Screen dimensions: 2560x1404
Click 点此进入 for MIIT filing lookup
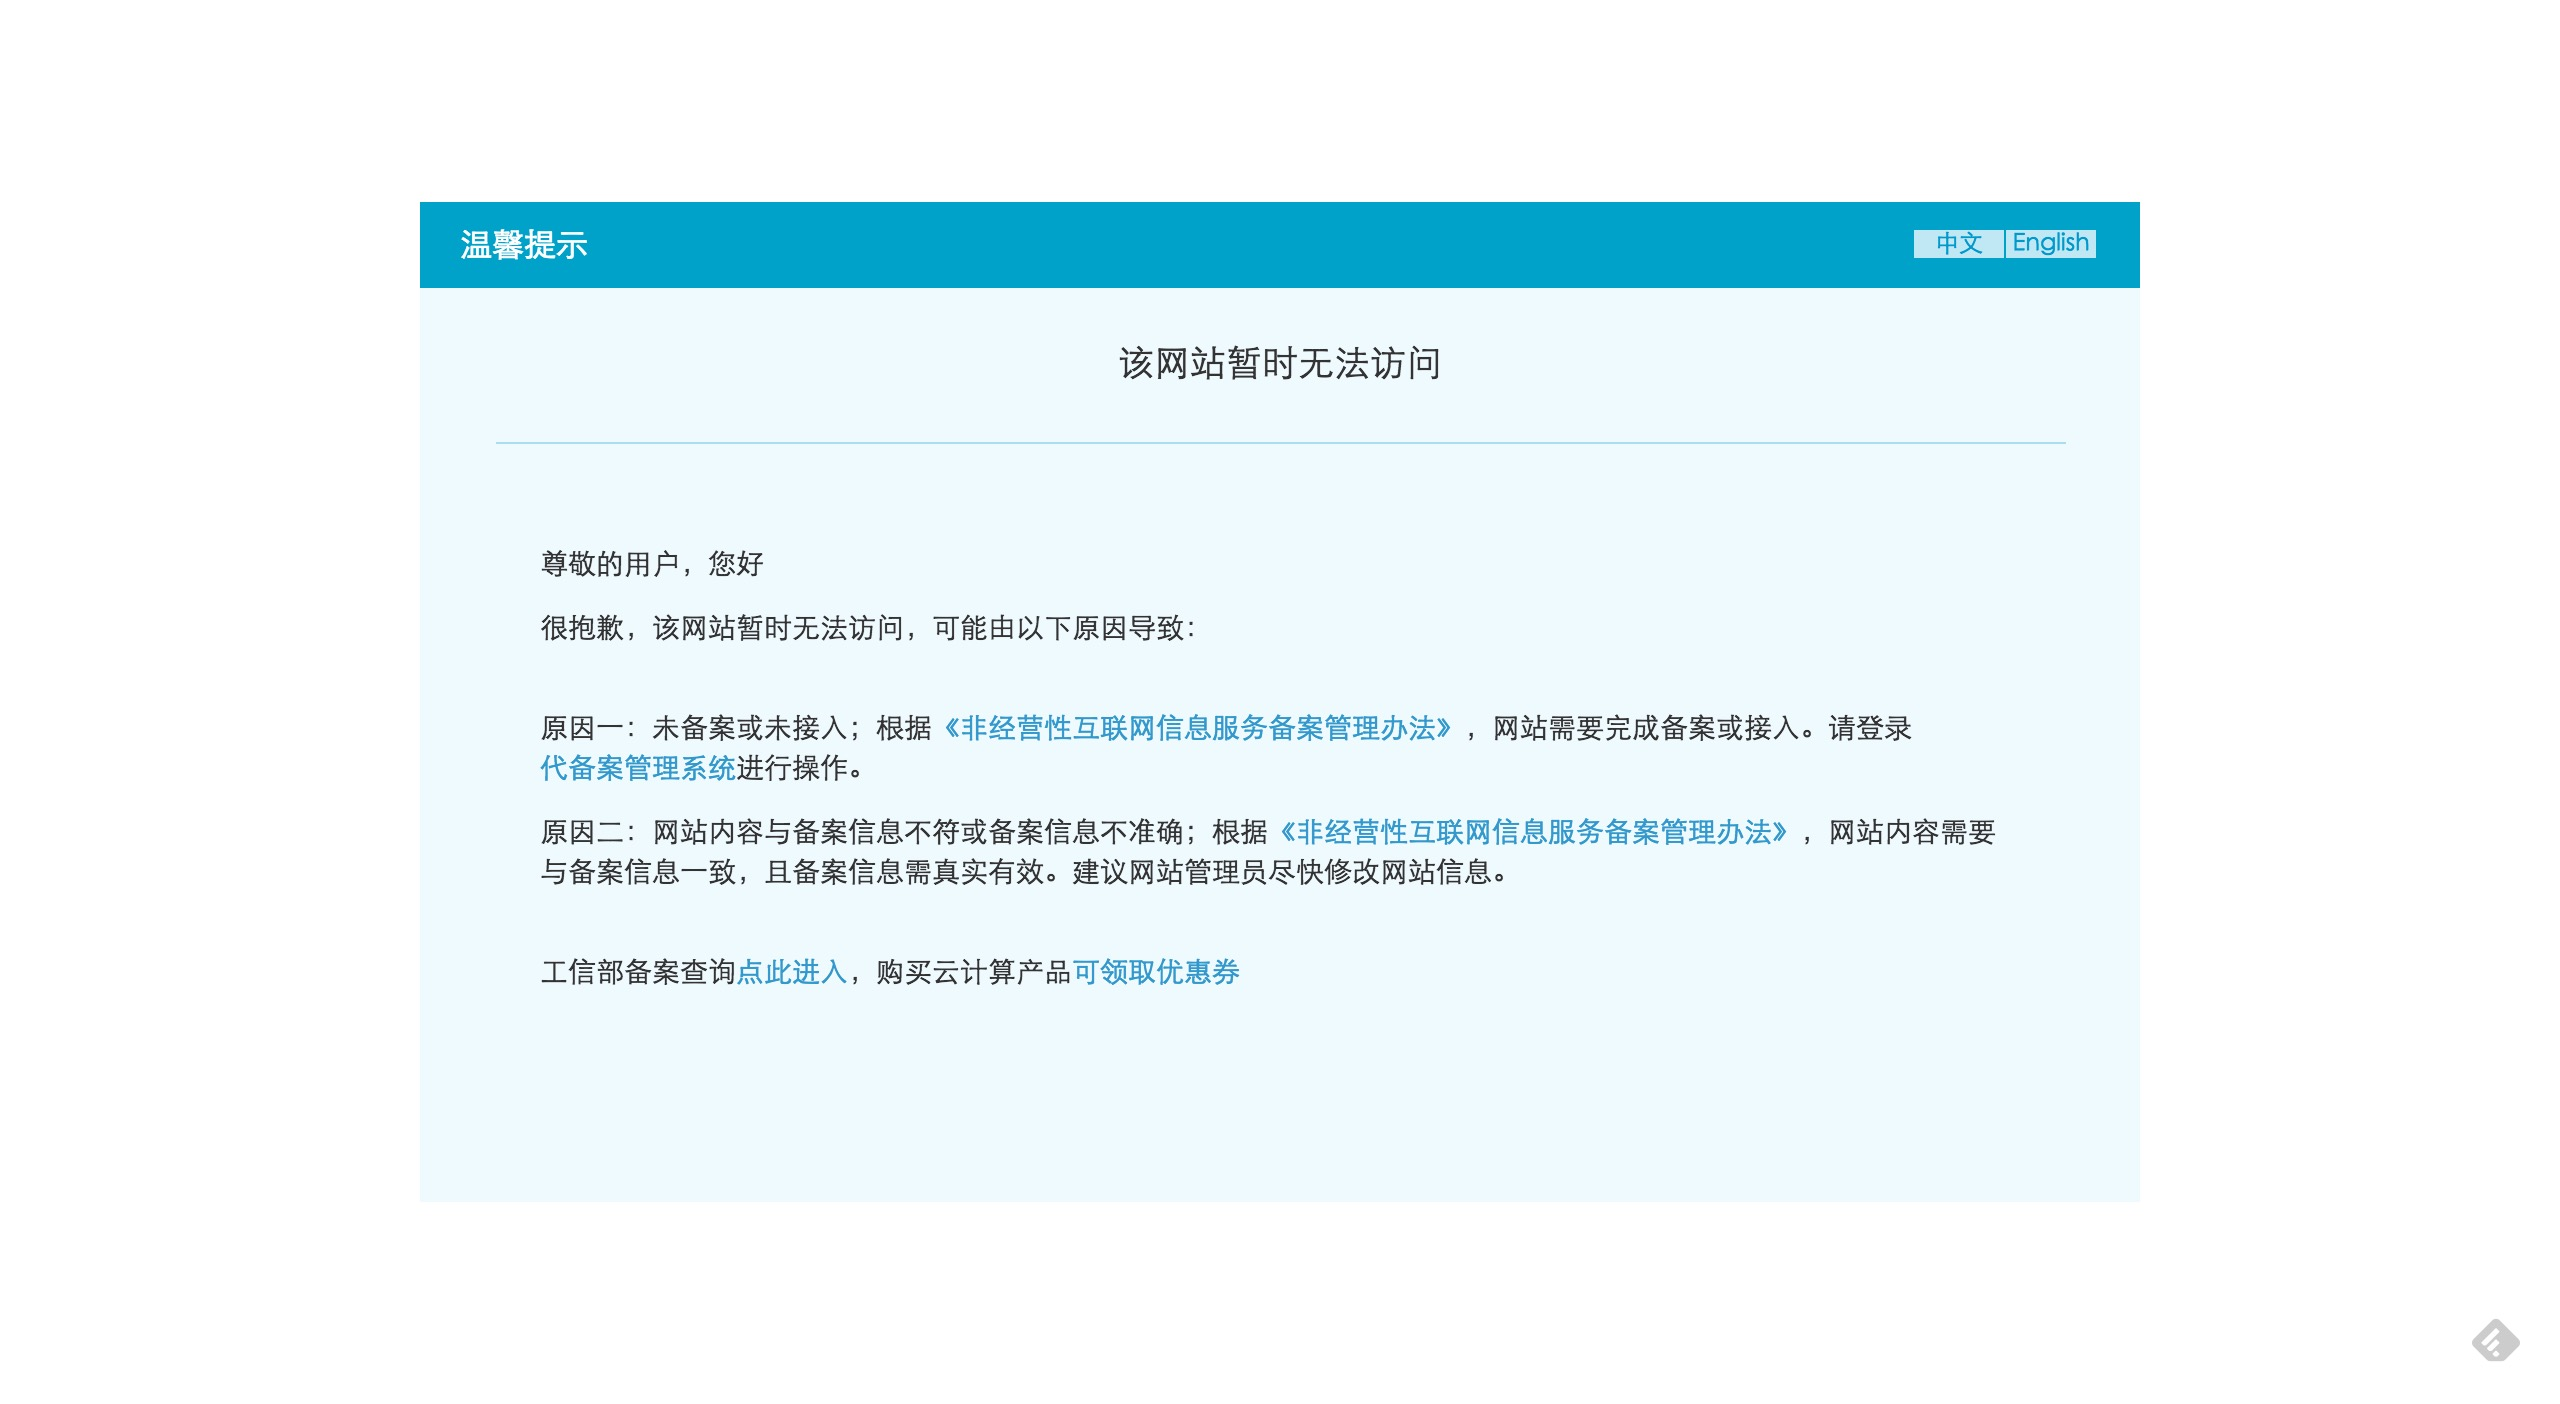[792, 972]
